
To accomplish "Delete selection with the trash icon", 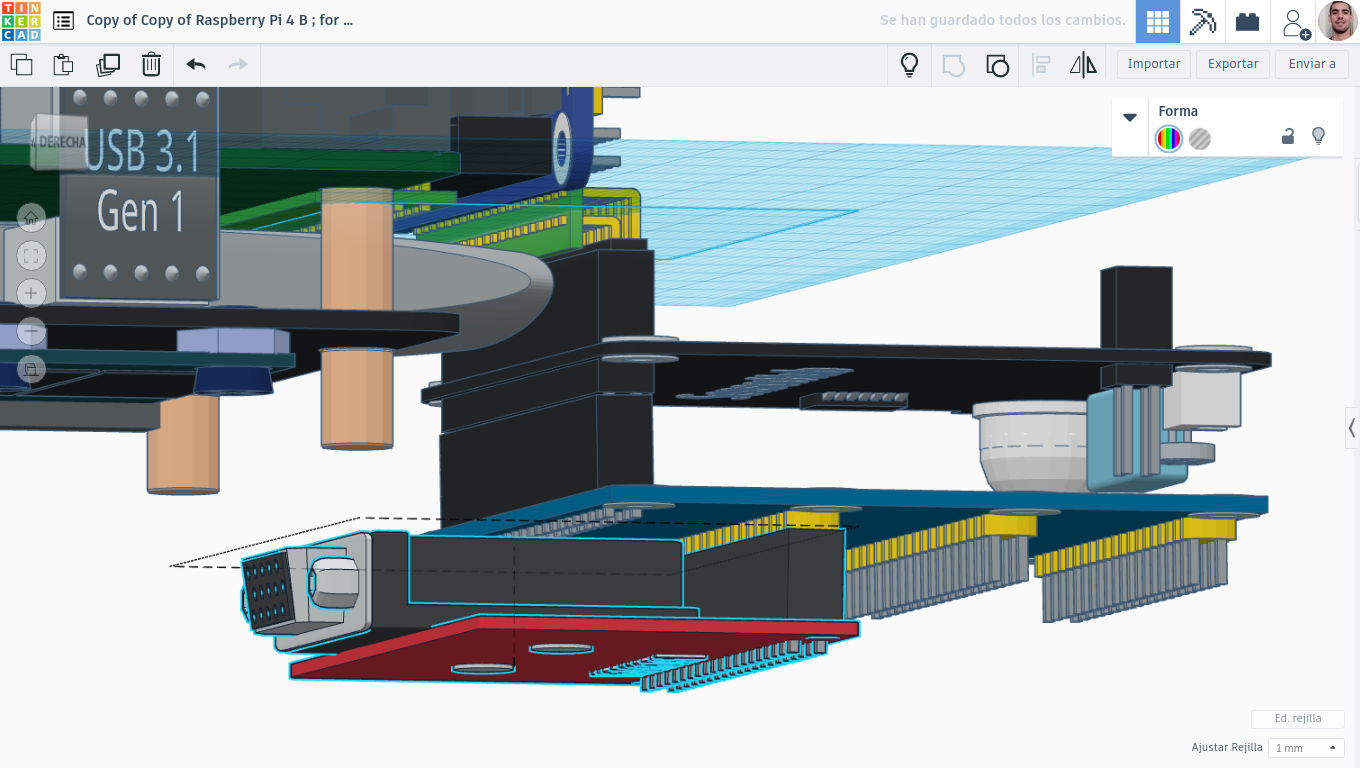I will [x=151, y=65].
